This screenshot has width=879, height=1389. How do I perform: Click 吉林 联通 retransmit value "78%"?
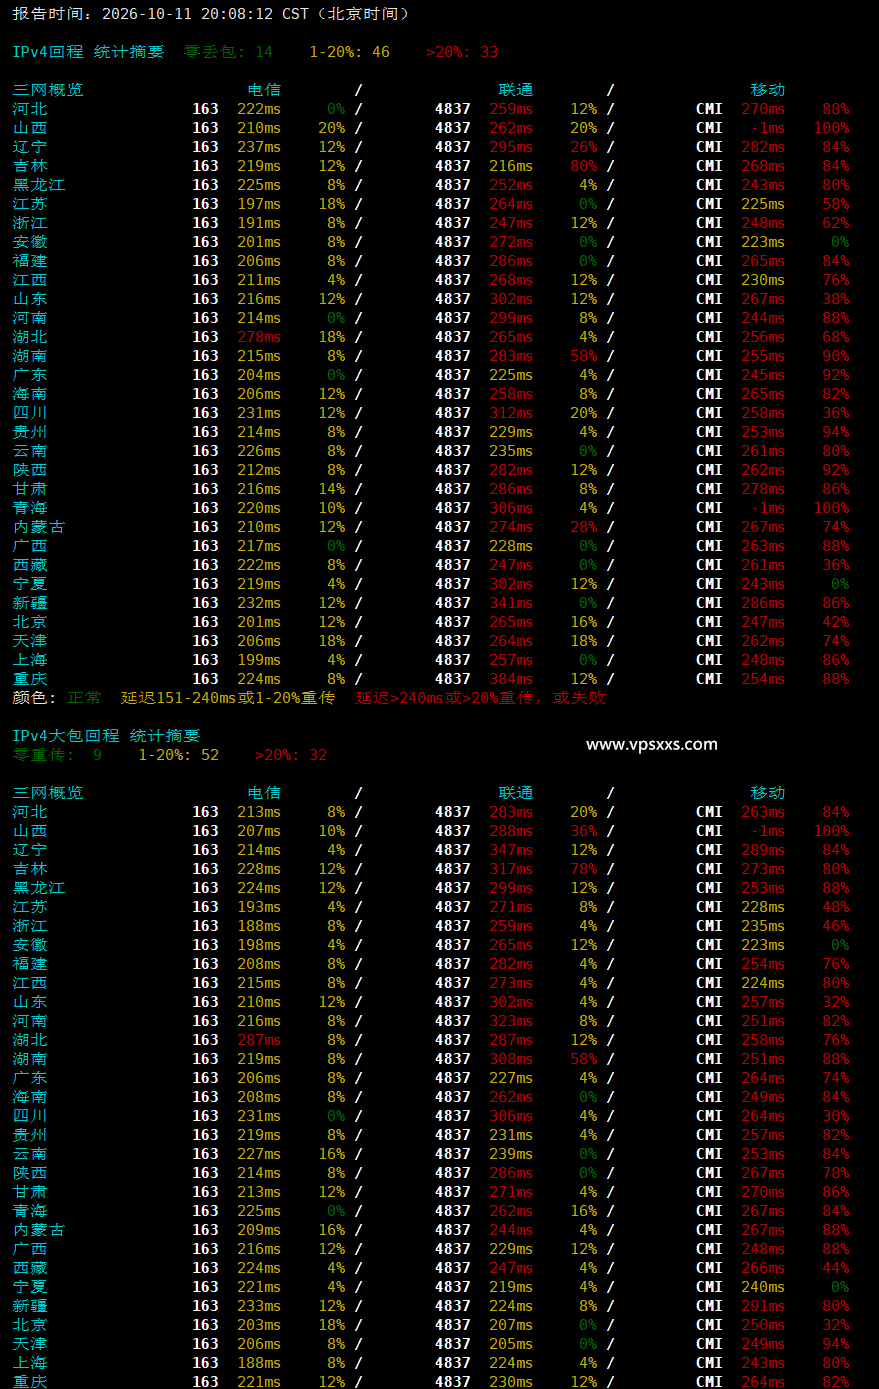tap(584, 869)
